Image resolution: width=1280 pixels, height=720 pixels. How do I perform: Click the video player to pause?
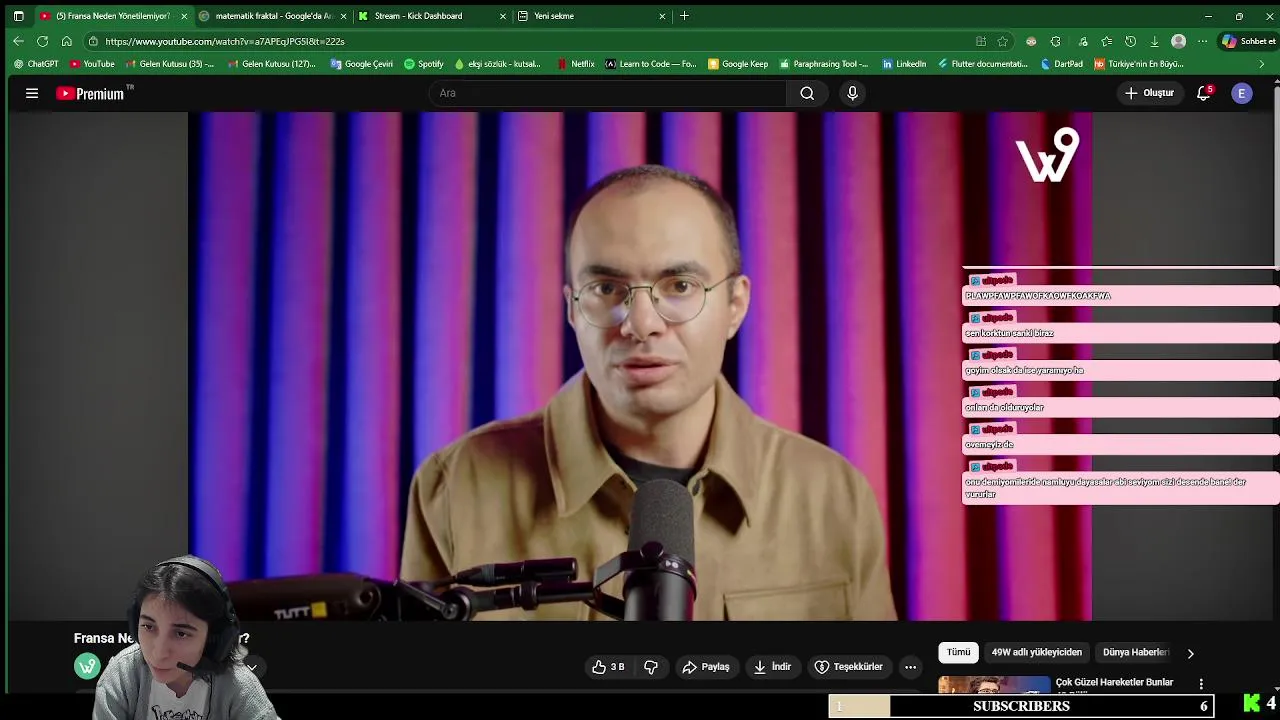click(x=640, y=366)
